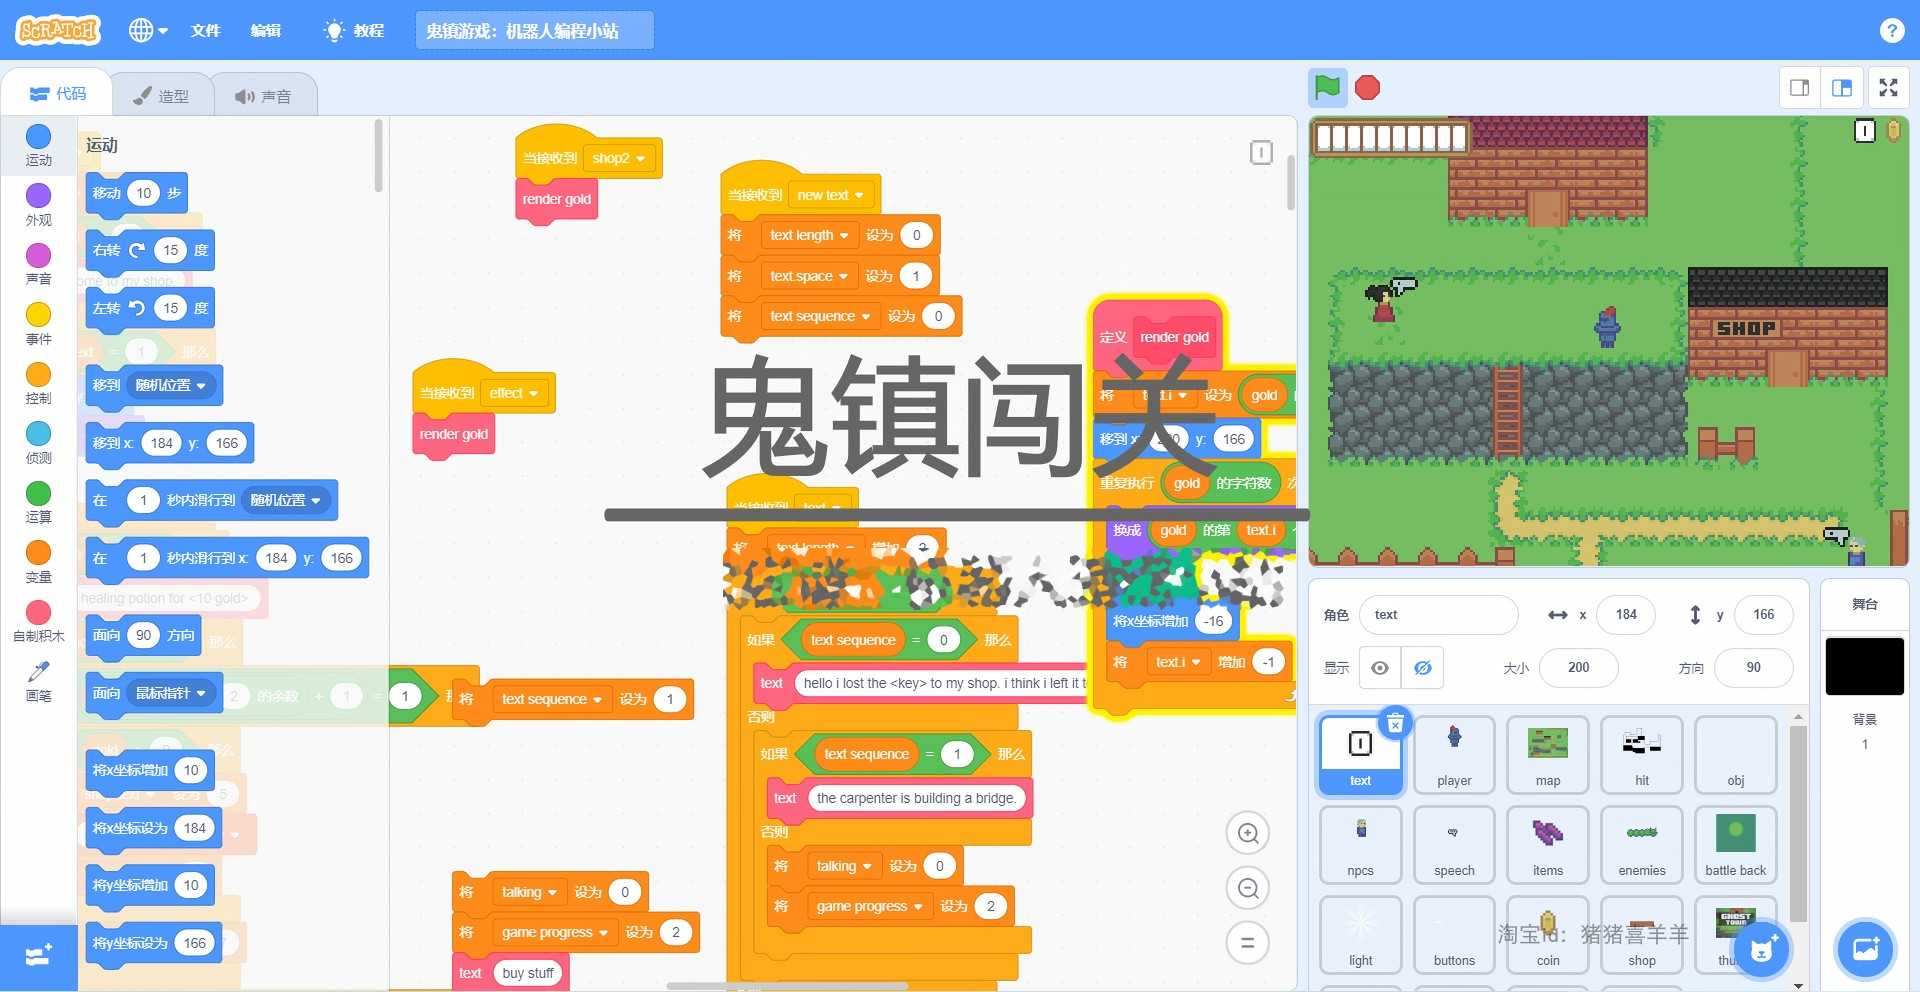Select the hit sprite

1642,755
